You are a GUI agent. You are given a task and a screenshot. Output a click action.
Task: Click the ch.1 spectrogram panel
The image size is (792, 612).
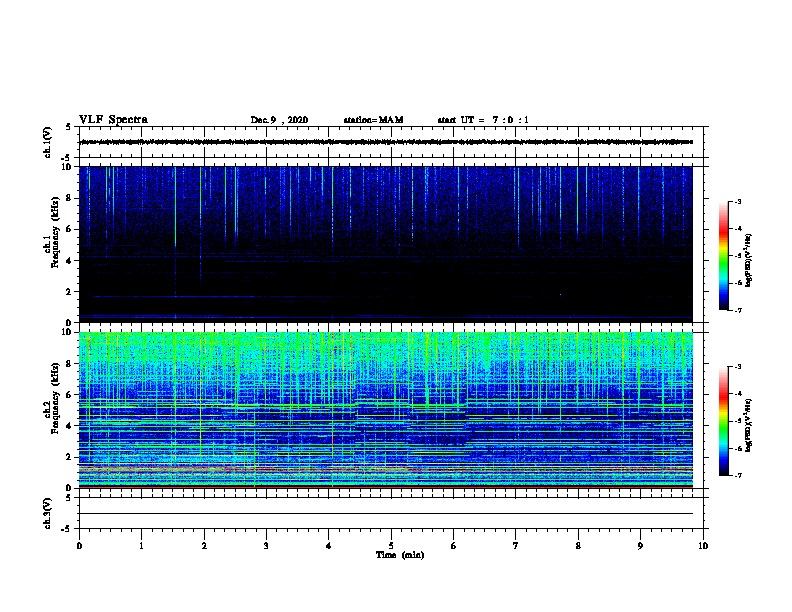point(386,244)
